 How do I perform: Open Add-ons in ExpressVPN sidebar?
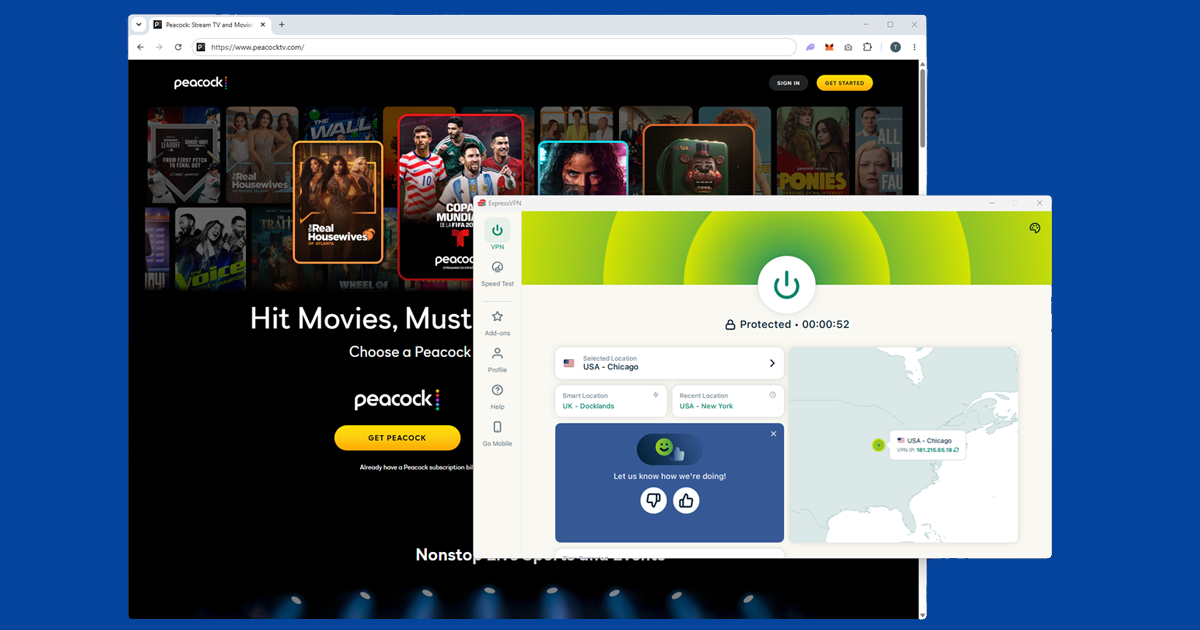click(x=497, y=322)
